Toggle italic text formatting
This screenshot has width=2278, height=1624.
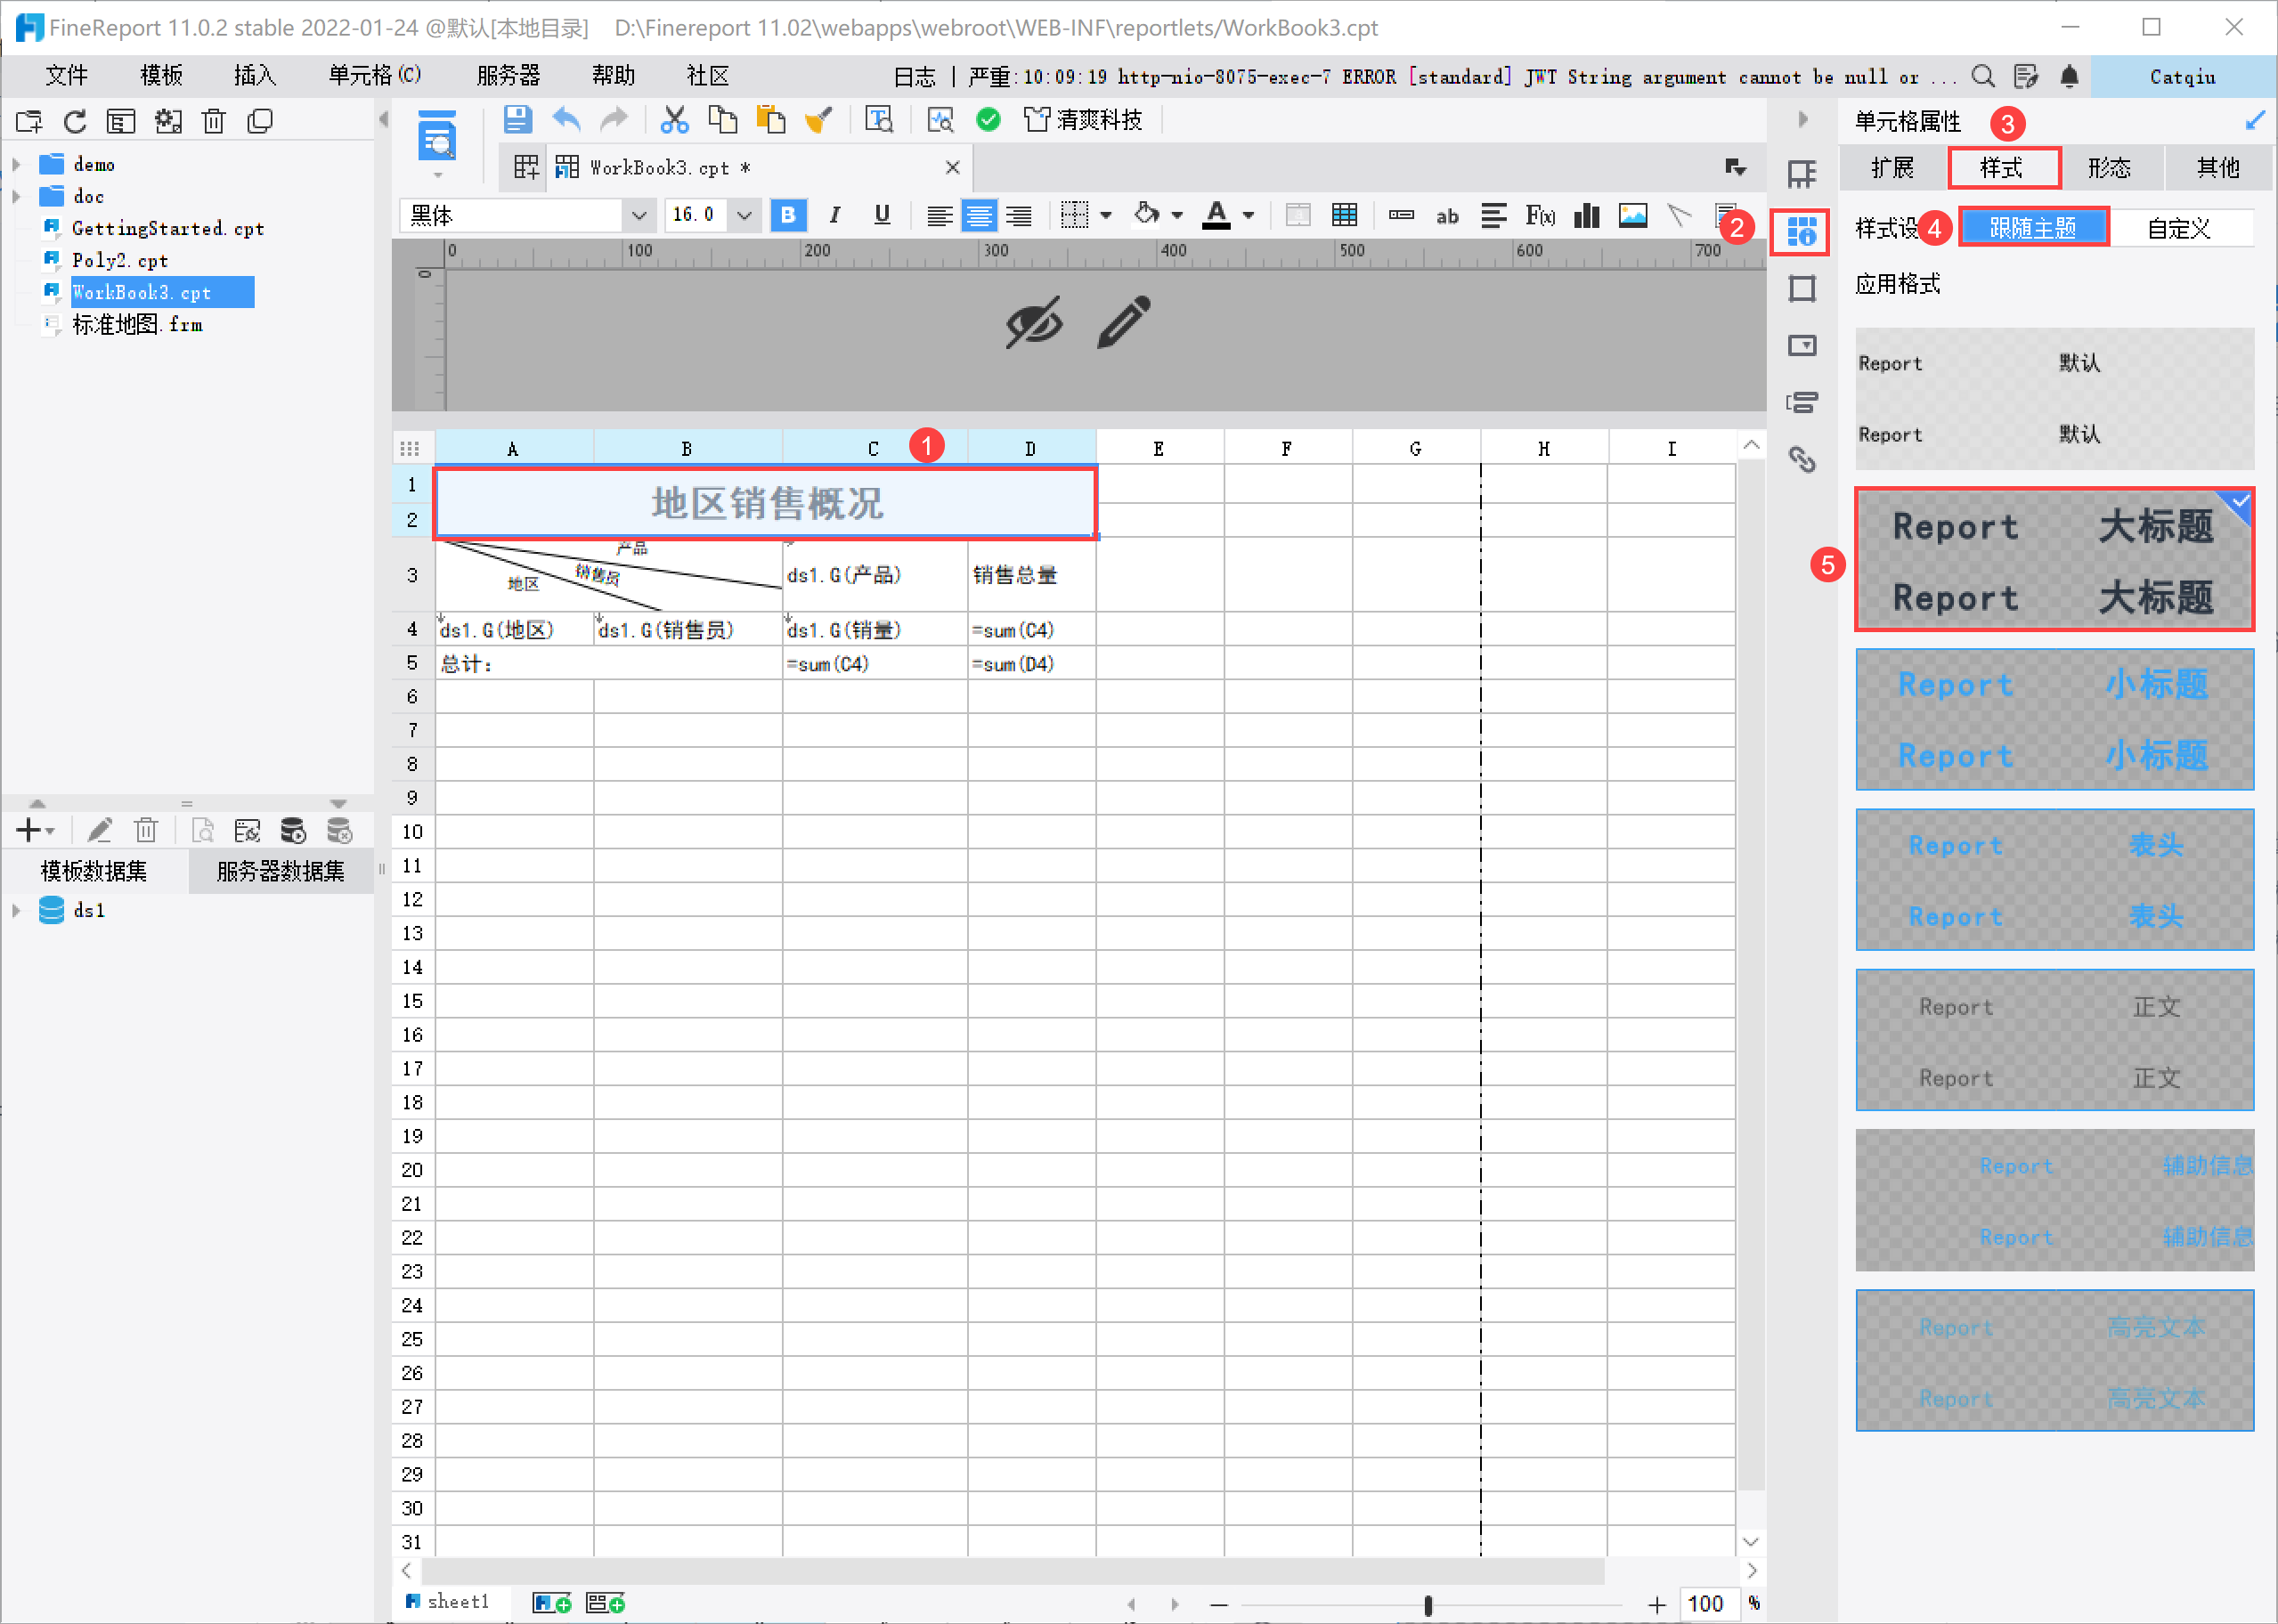[x=835, y=215]
